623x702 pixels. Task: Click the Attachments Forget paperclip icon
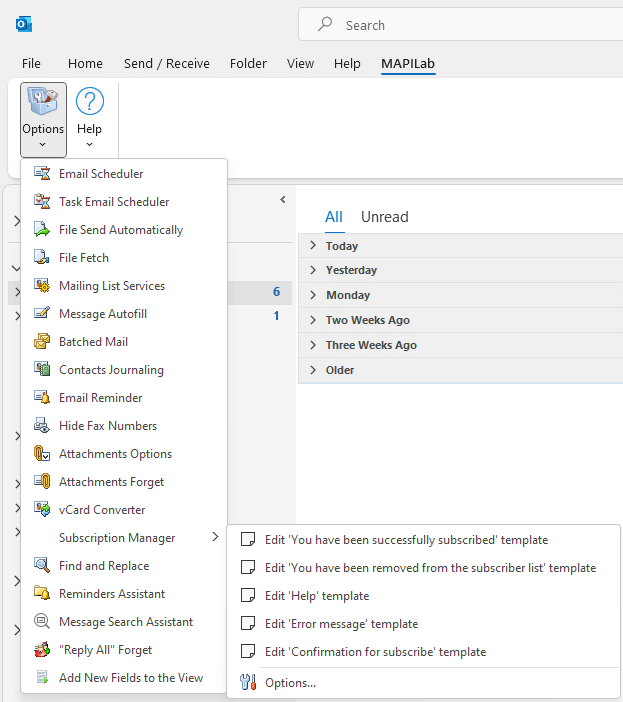click(x=42, y=482)
